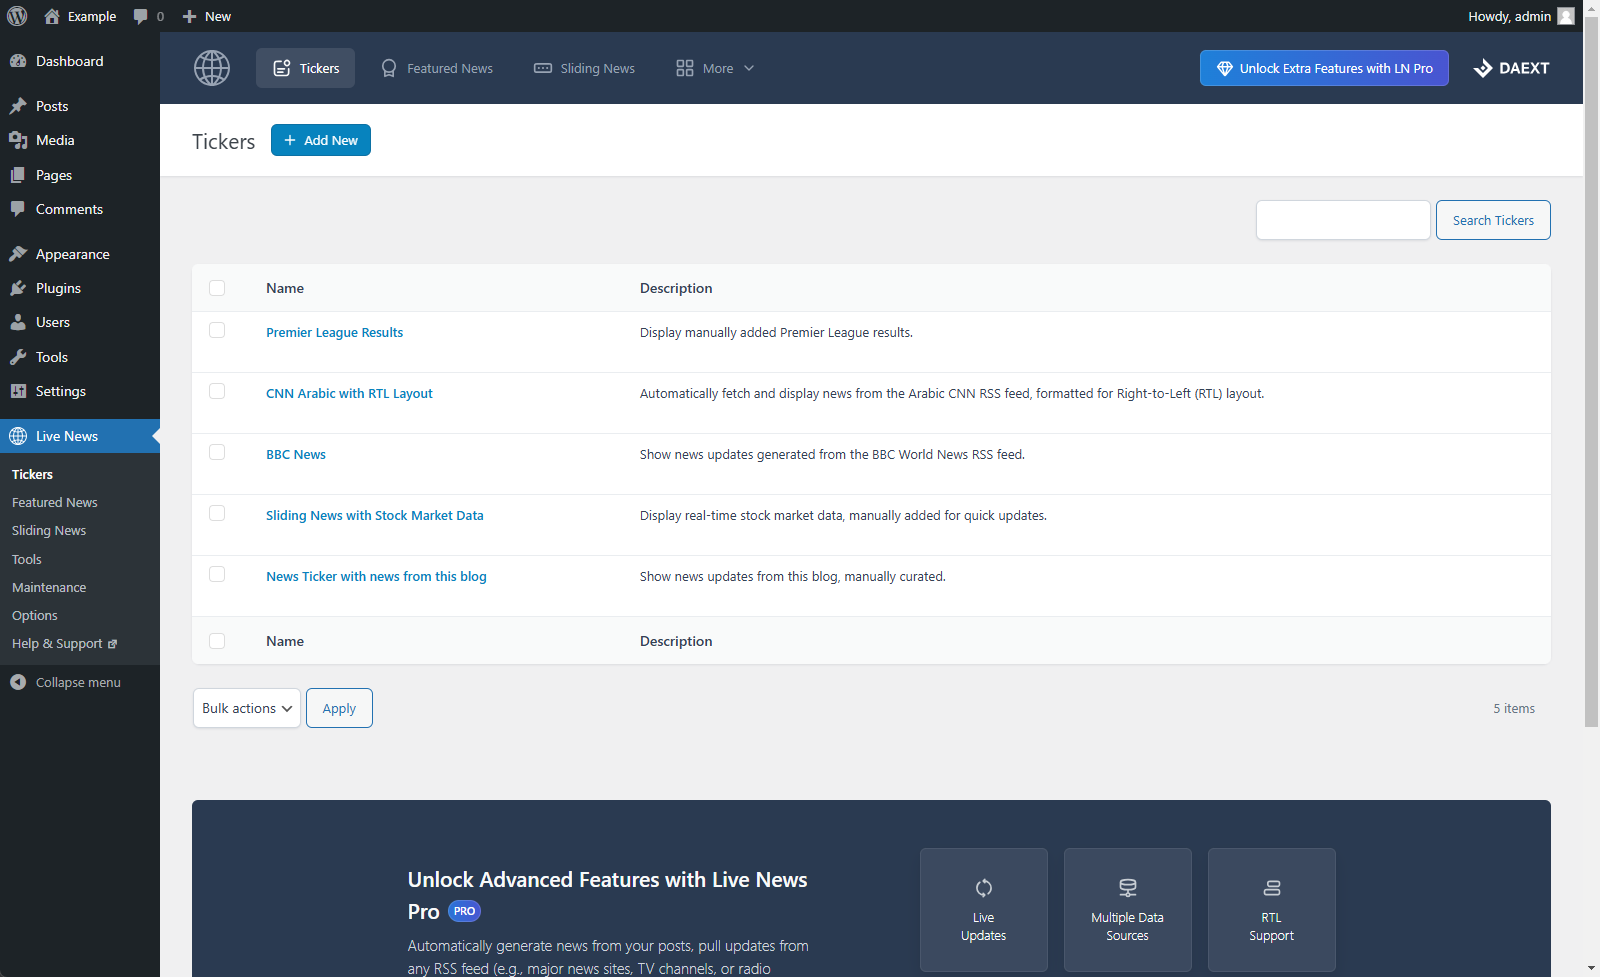
Task: Open Options in Live News submenu
Action: (35, 615)
